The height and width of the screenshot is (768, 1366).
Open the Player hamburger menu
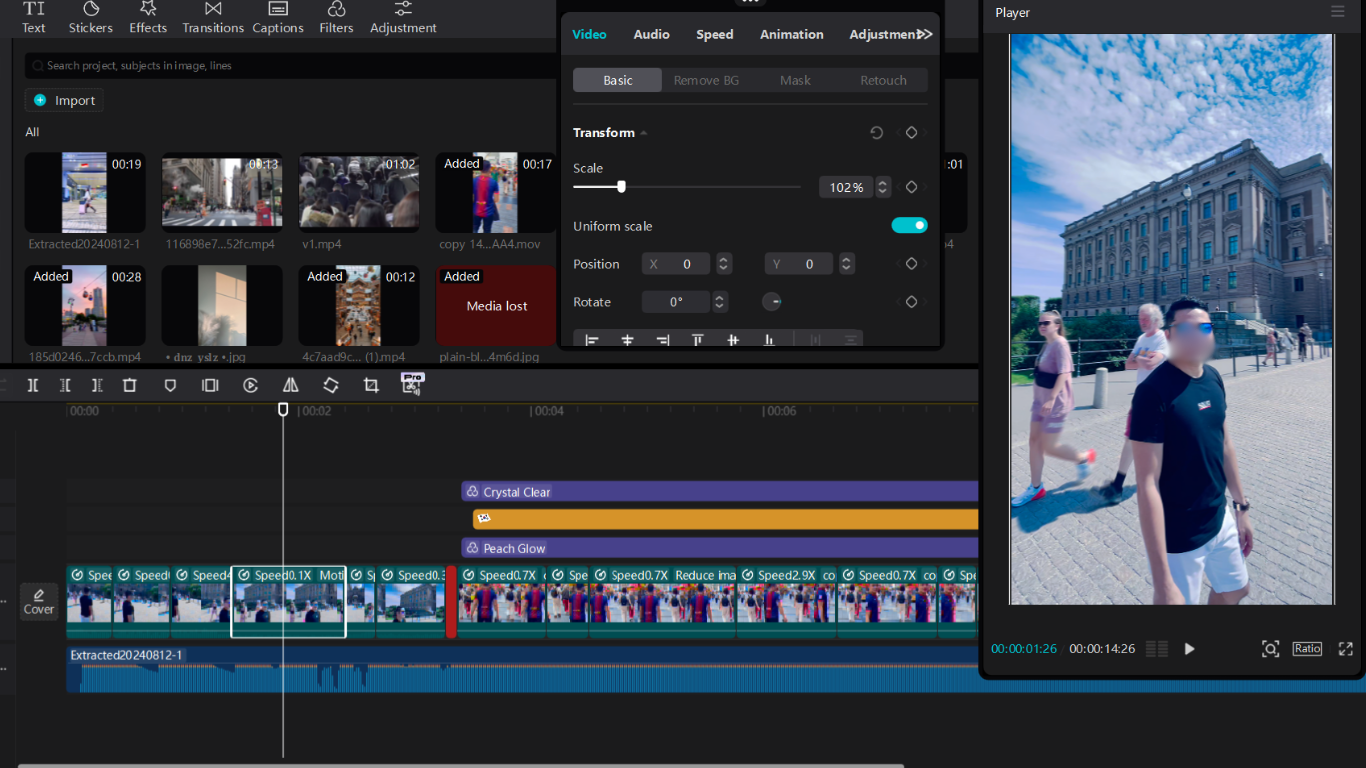pyautogui.click(x=1337, y=12)
